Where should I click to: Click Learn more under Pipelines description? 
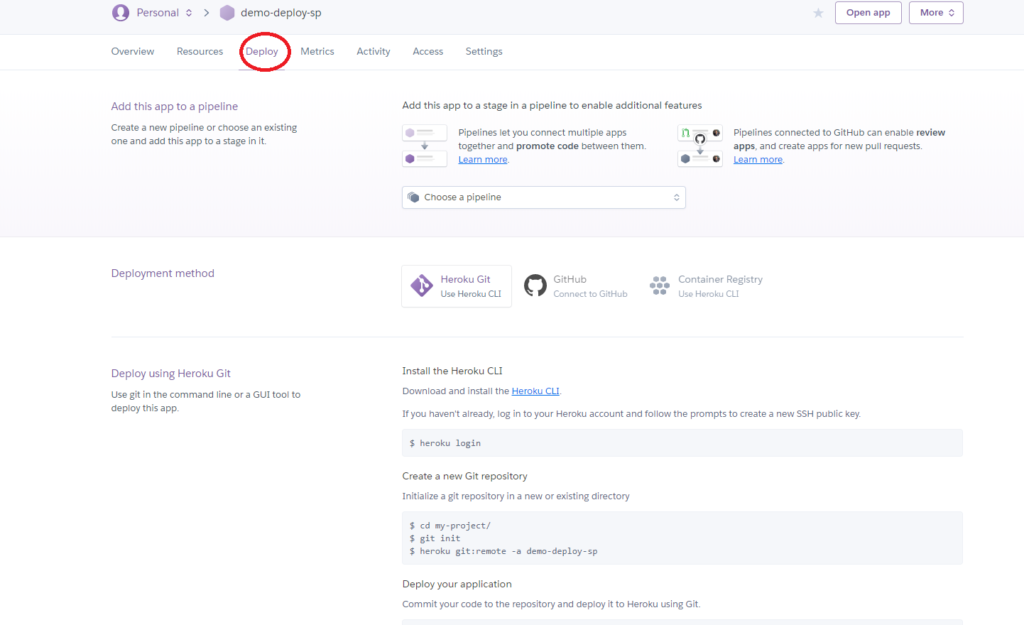(483, 159)
